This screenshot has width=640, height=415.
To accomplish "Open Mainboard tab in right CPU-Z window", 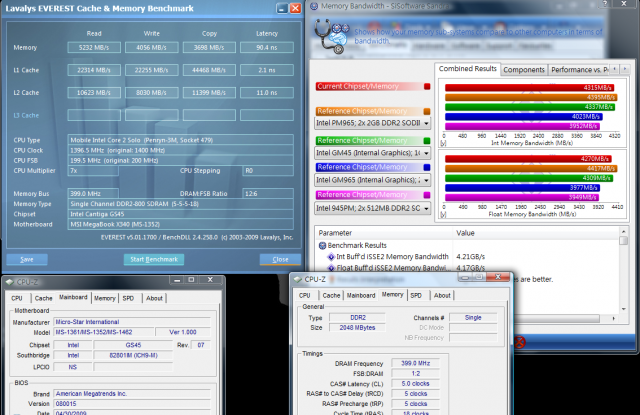I will (361, 295).
